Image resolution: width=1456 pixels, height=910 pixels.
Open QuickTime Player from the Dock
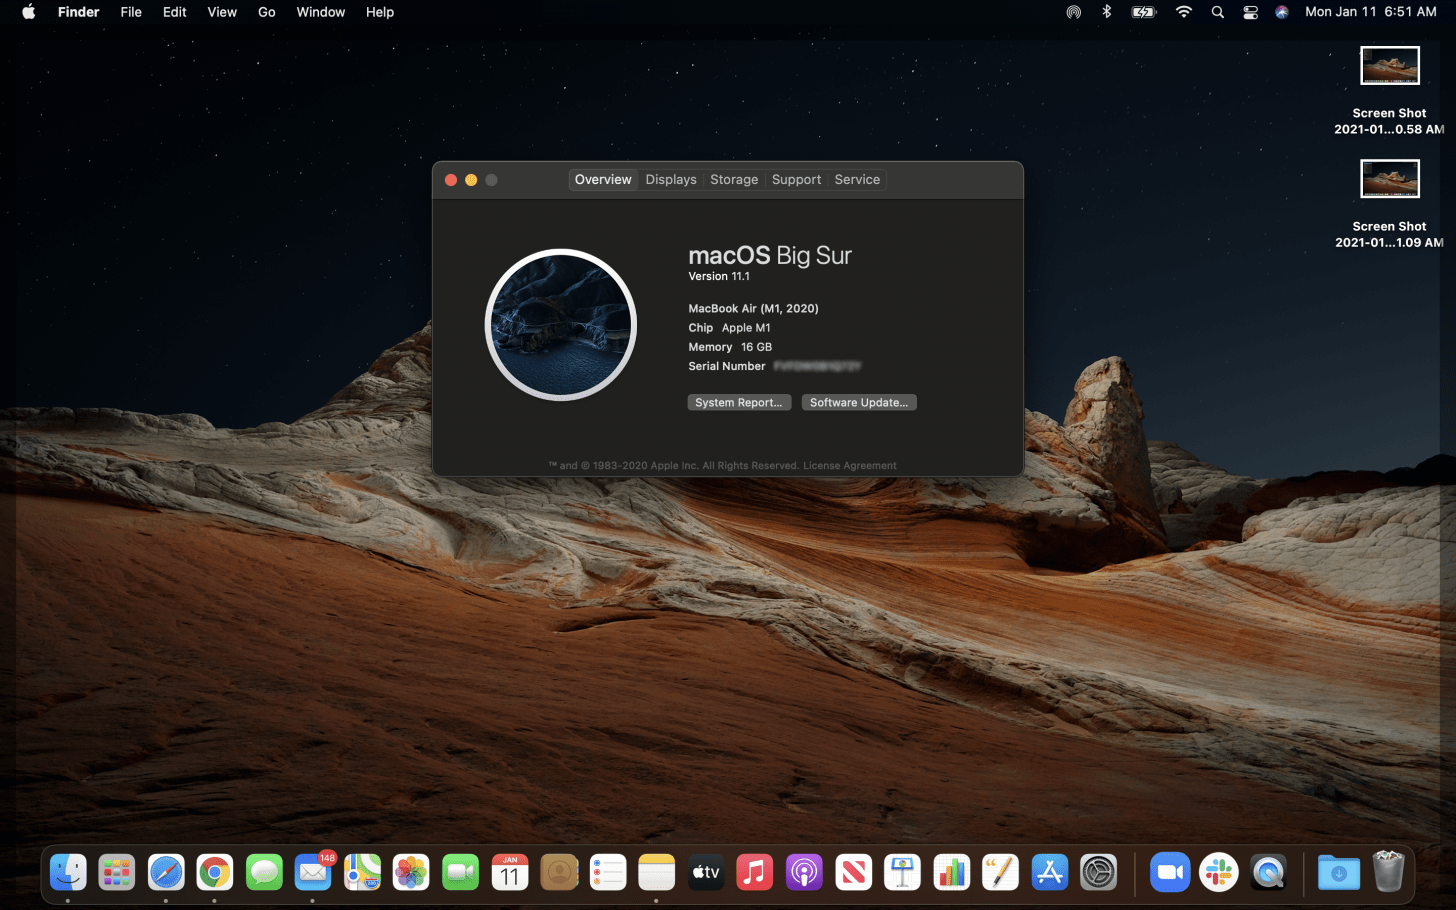pos(1270,872)
